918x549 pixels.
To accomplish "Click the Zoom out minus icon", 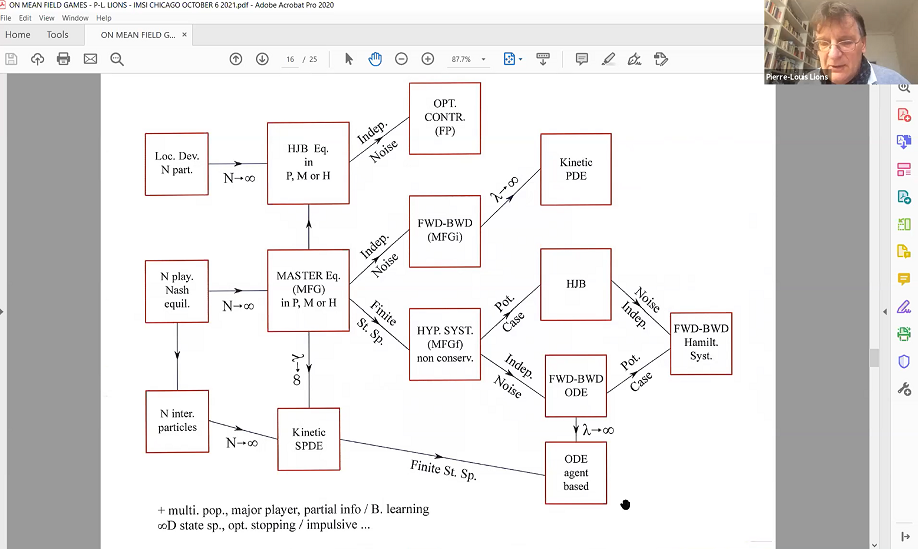I will [401, 59].
